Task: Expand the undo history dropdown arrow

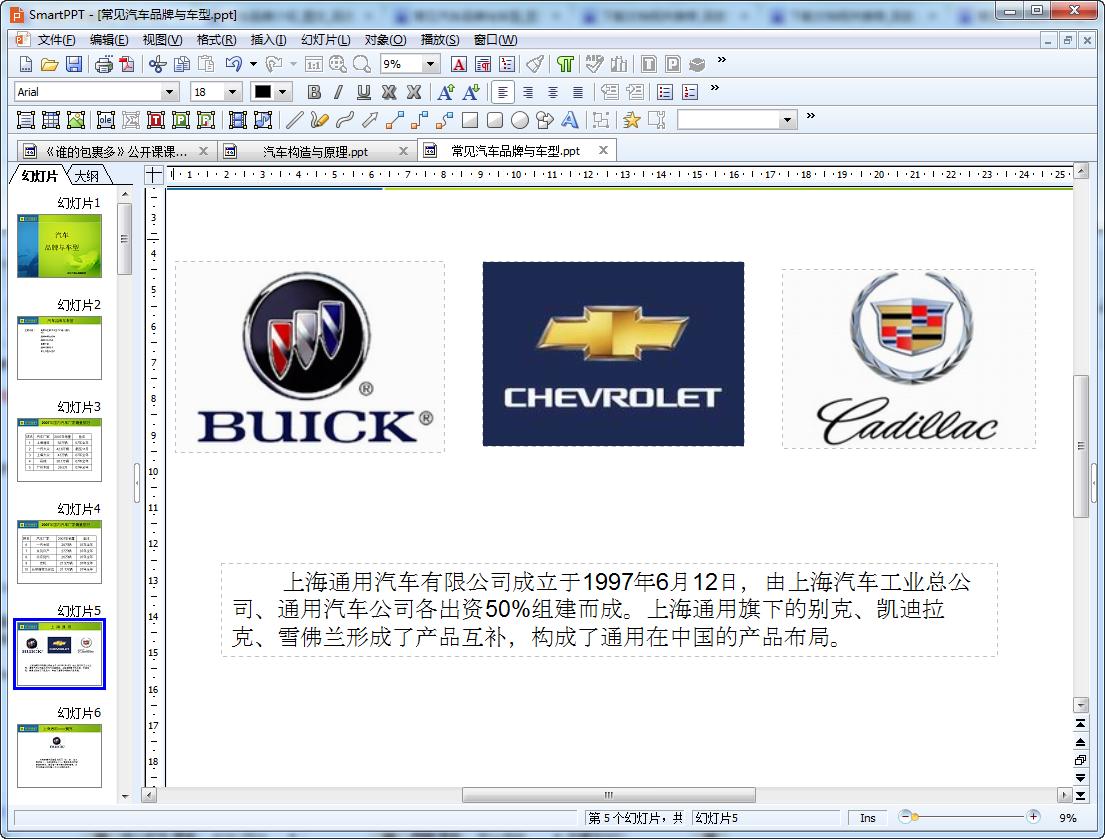Action: 253,65
